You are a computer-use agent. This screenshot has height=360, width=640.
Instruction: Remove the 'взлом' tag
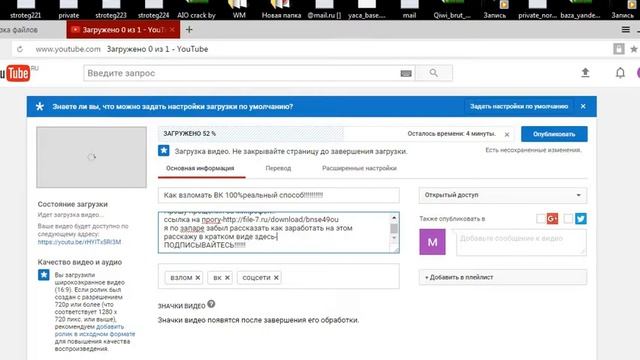198,278
